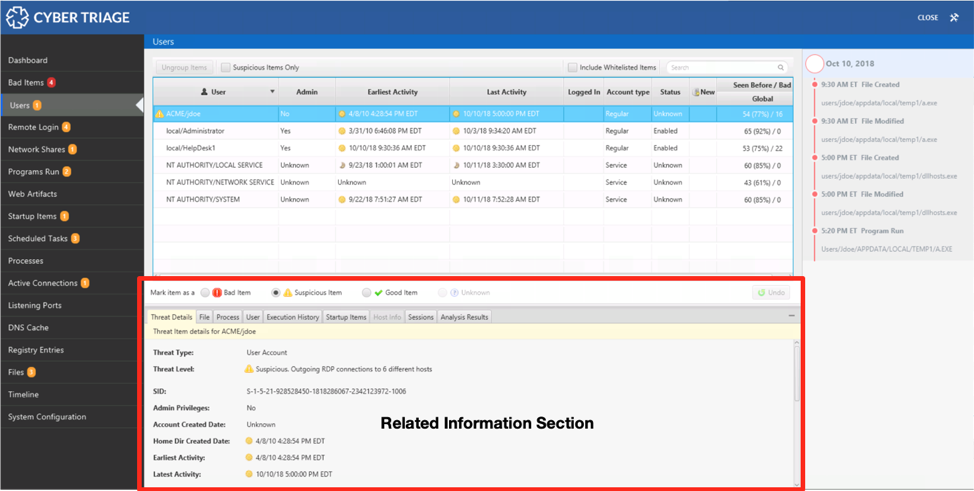Mark item as Good Item
Viewport: 974px width, 491px height.
(x=366, y=293)
